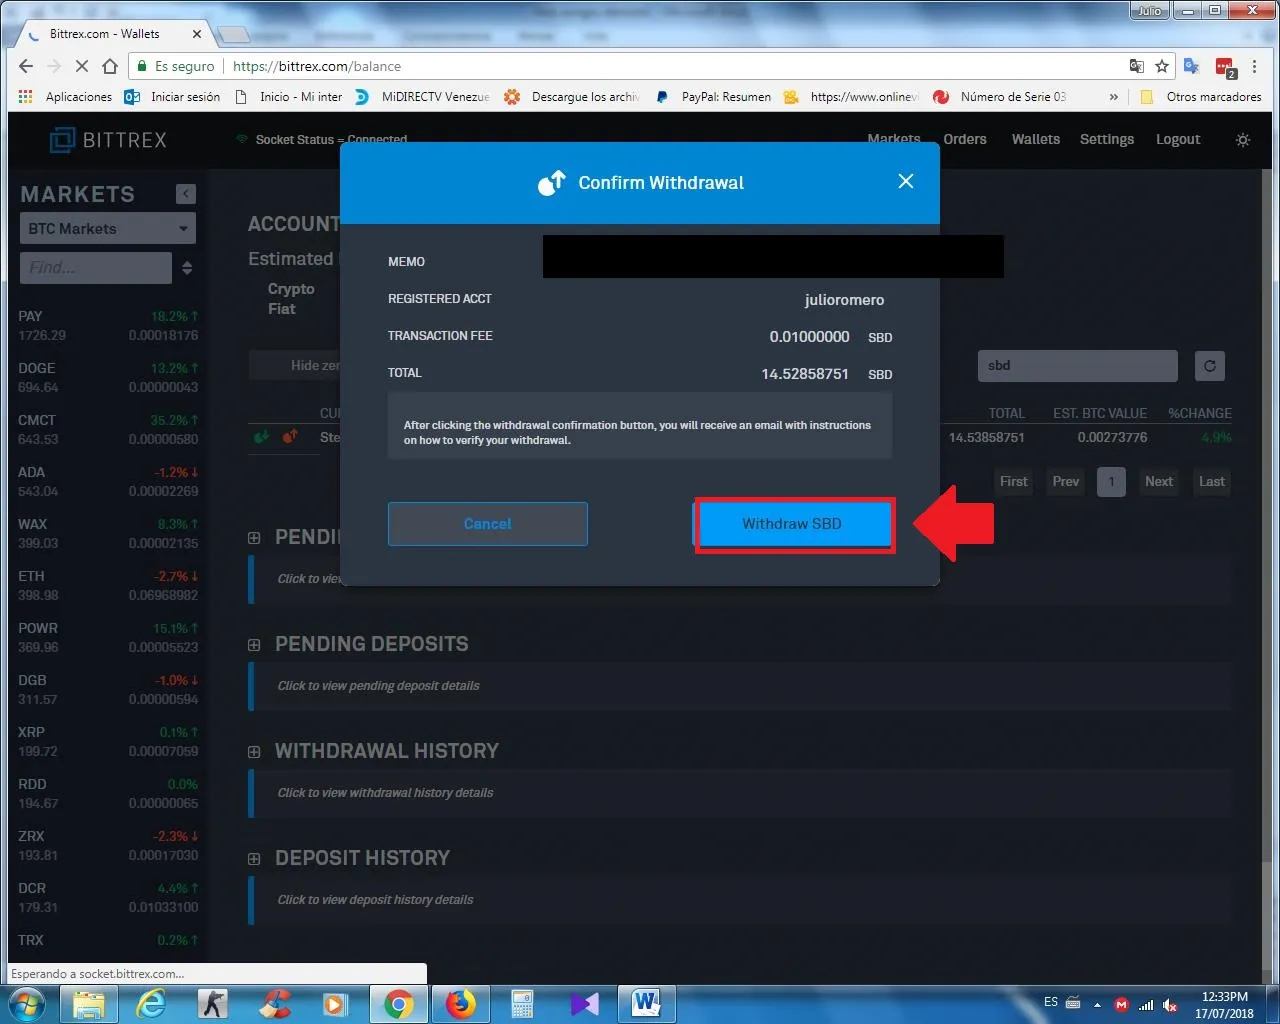Click the market Find search field
Image resolution: width=1280 pixels, height=1024 pixels.
96,268
